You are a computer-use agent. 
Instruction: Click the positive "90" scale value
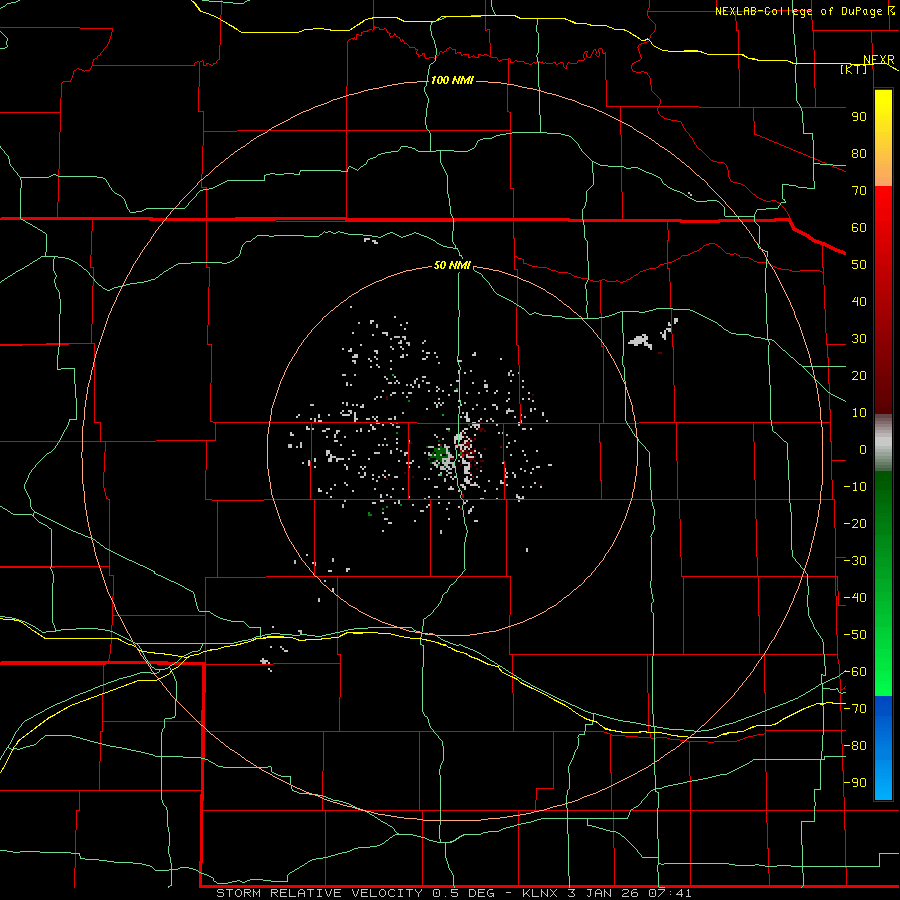point(859,117)
